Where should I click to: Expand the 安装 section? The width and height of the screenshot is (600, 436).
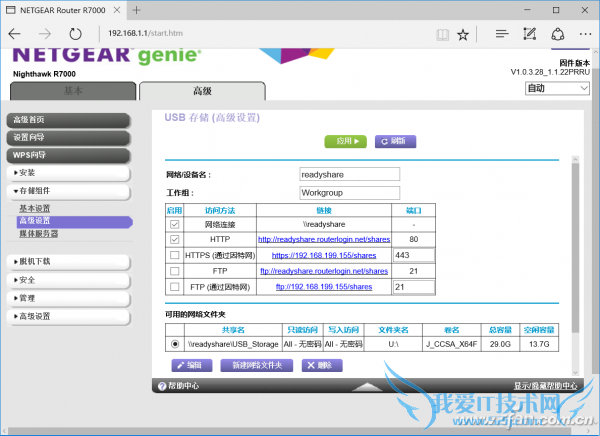tap(69, 173)
